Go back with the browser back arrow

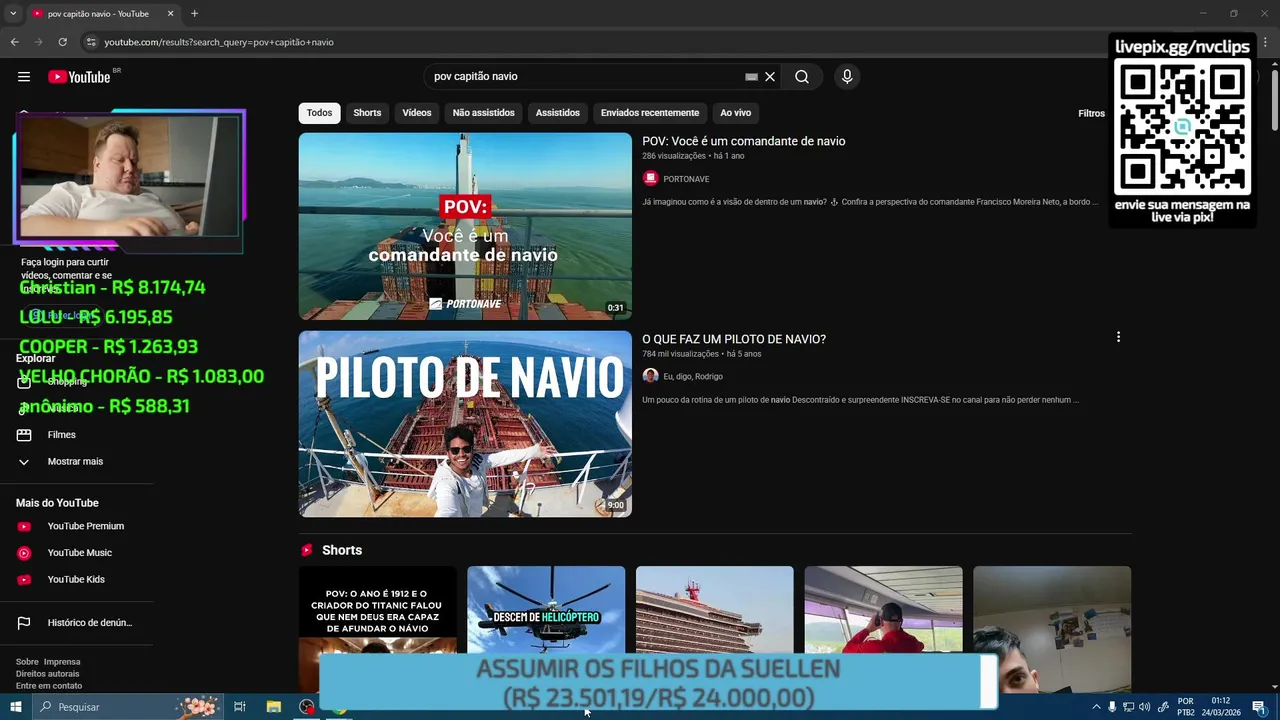point(14,42)
